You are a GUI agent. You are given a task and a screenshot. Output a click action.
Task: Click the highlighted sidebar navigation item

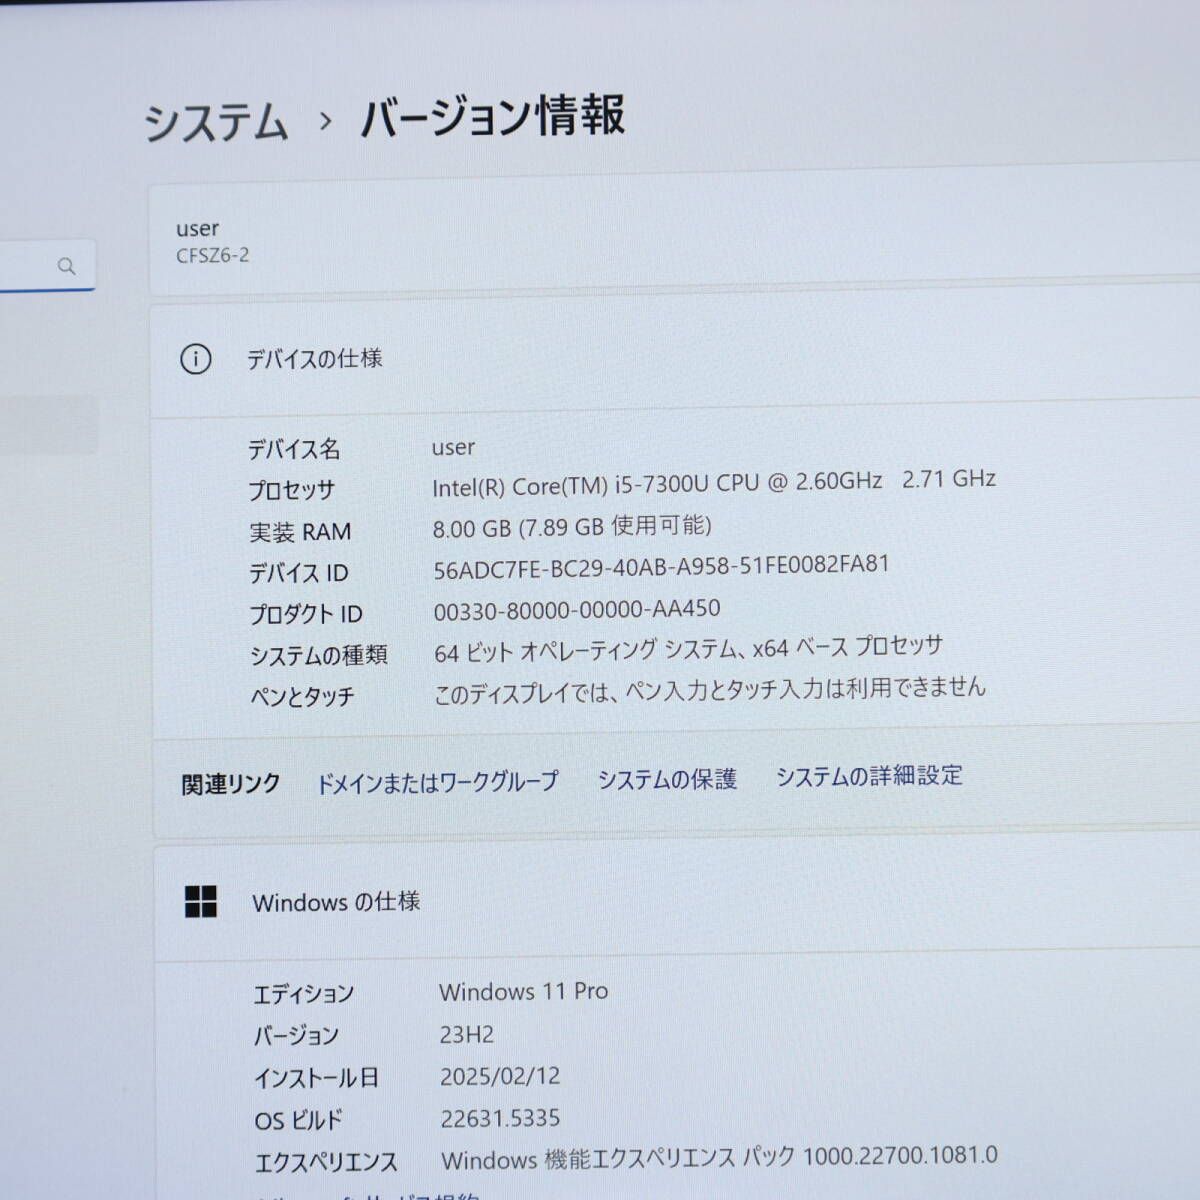click(48, 425)
